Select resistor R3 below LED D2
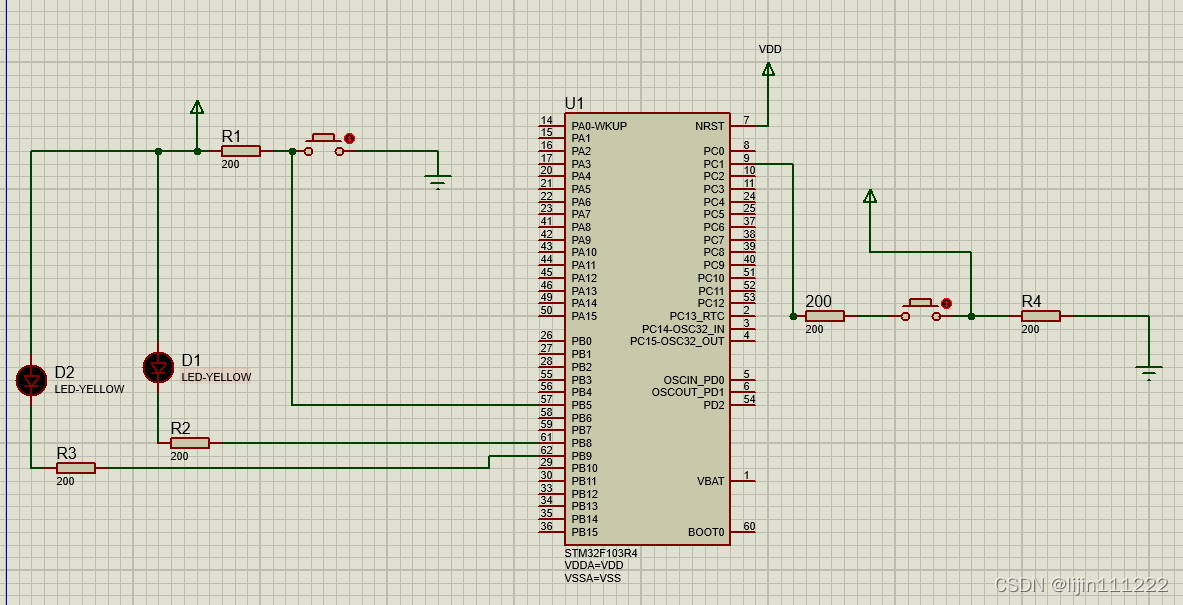 75,468
